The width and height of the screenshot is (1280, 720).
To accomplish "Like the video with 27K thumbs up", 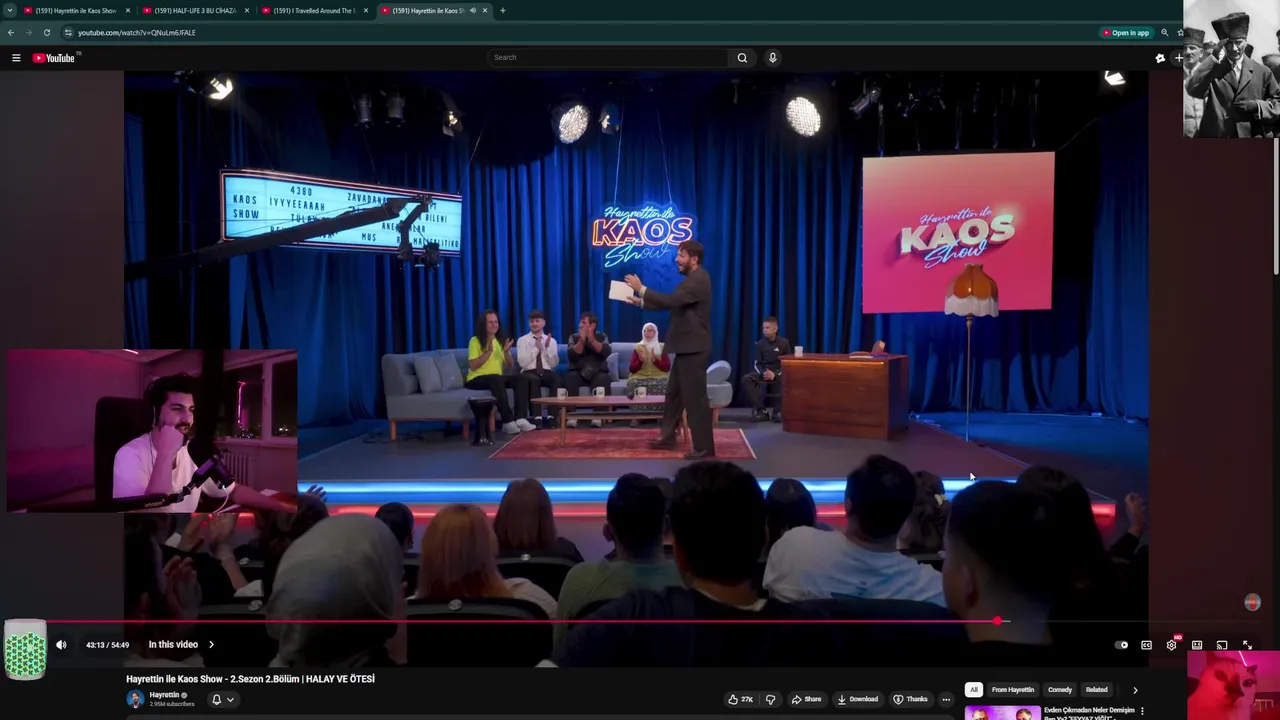I will tap(741, 699).
